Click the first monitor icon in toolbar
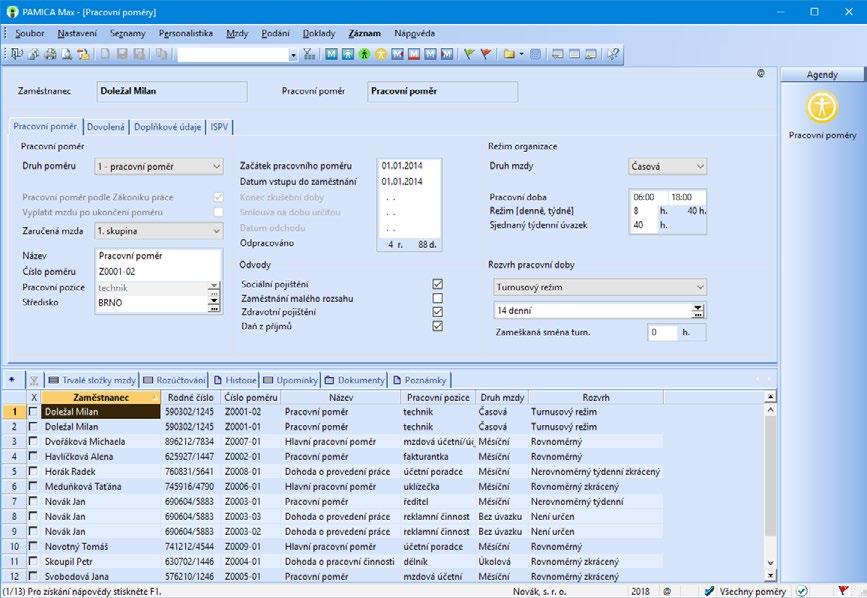The width and height of the screenshot is (867, 598). point(557,54)
